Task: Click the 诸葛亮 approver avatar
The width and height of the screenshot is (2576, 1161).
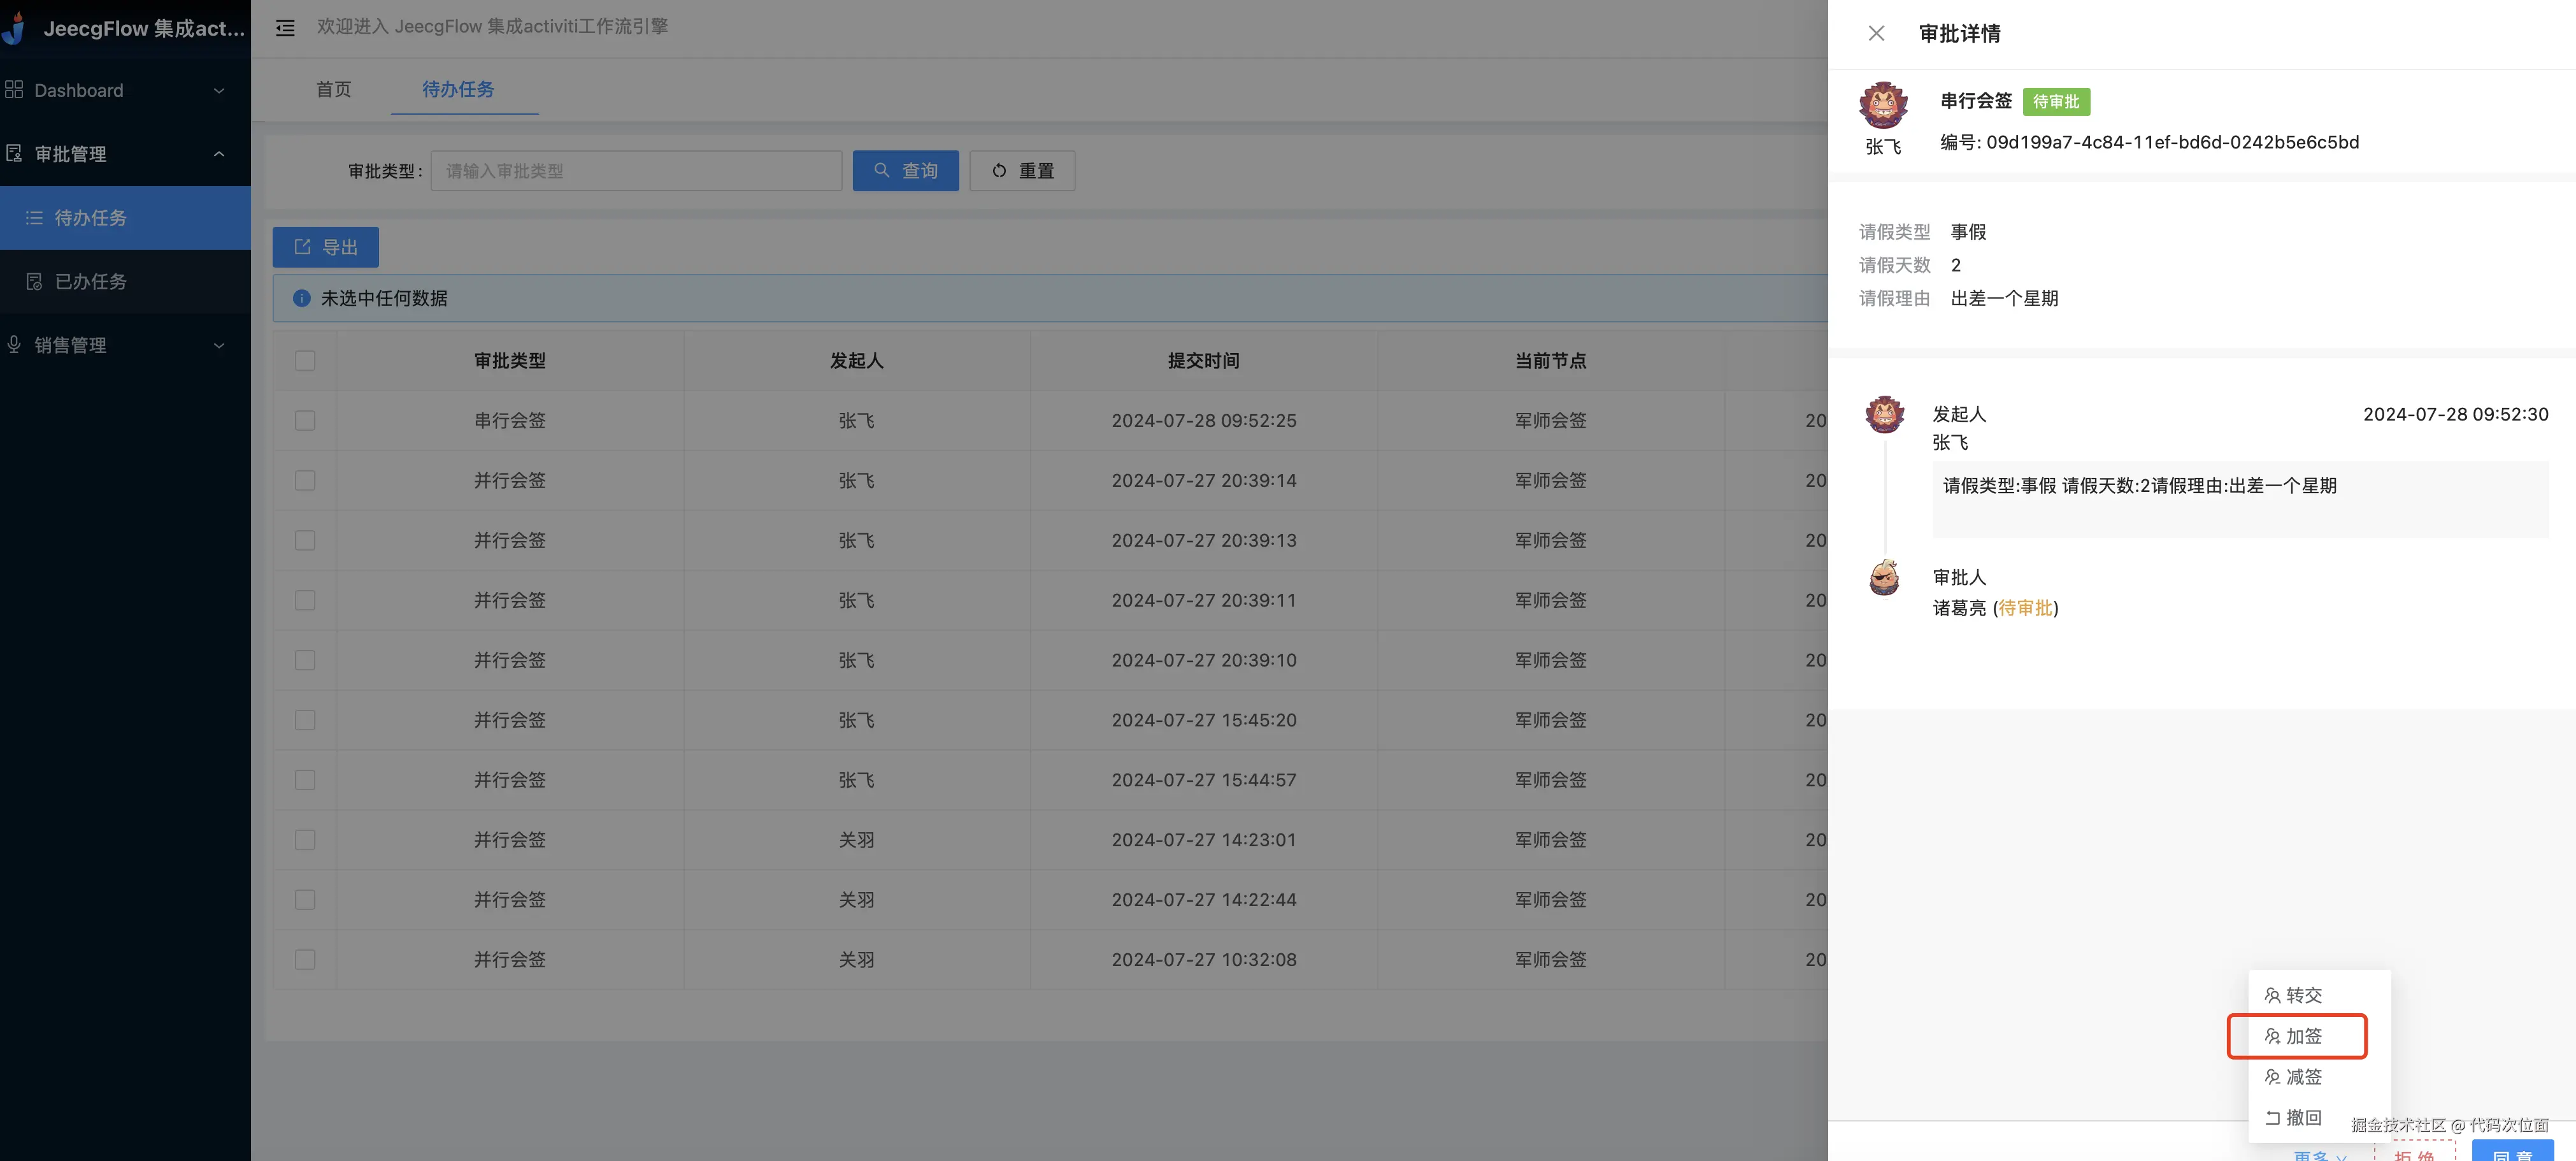Action: 1884,578
